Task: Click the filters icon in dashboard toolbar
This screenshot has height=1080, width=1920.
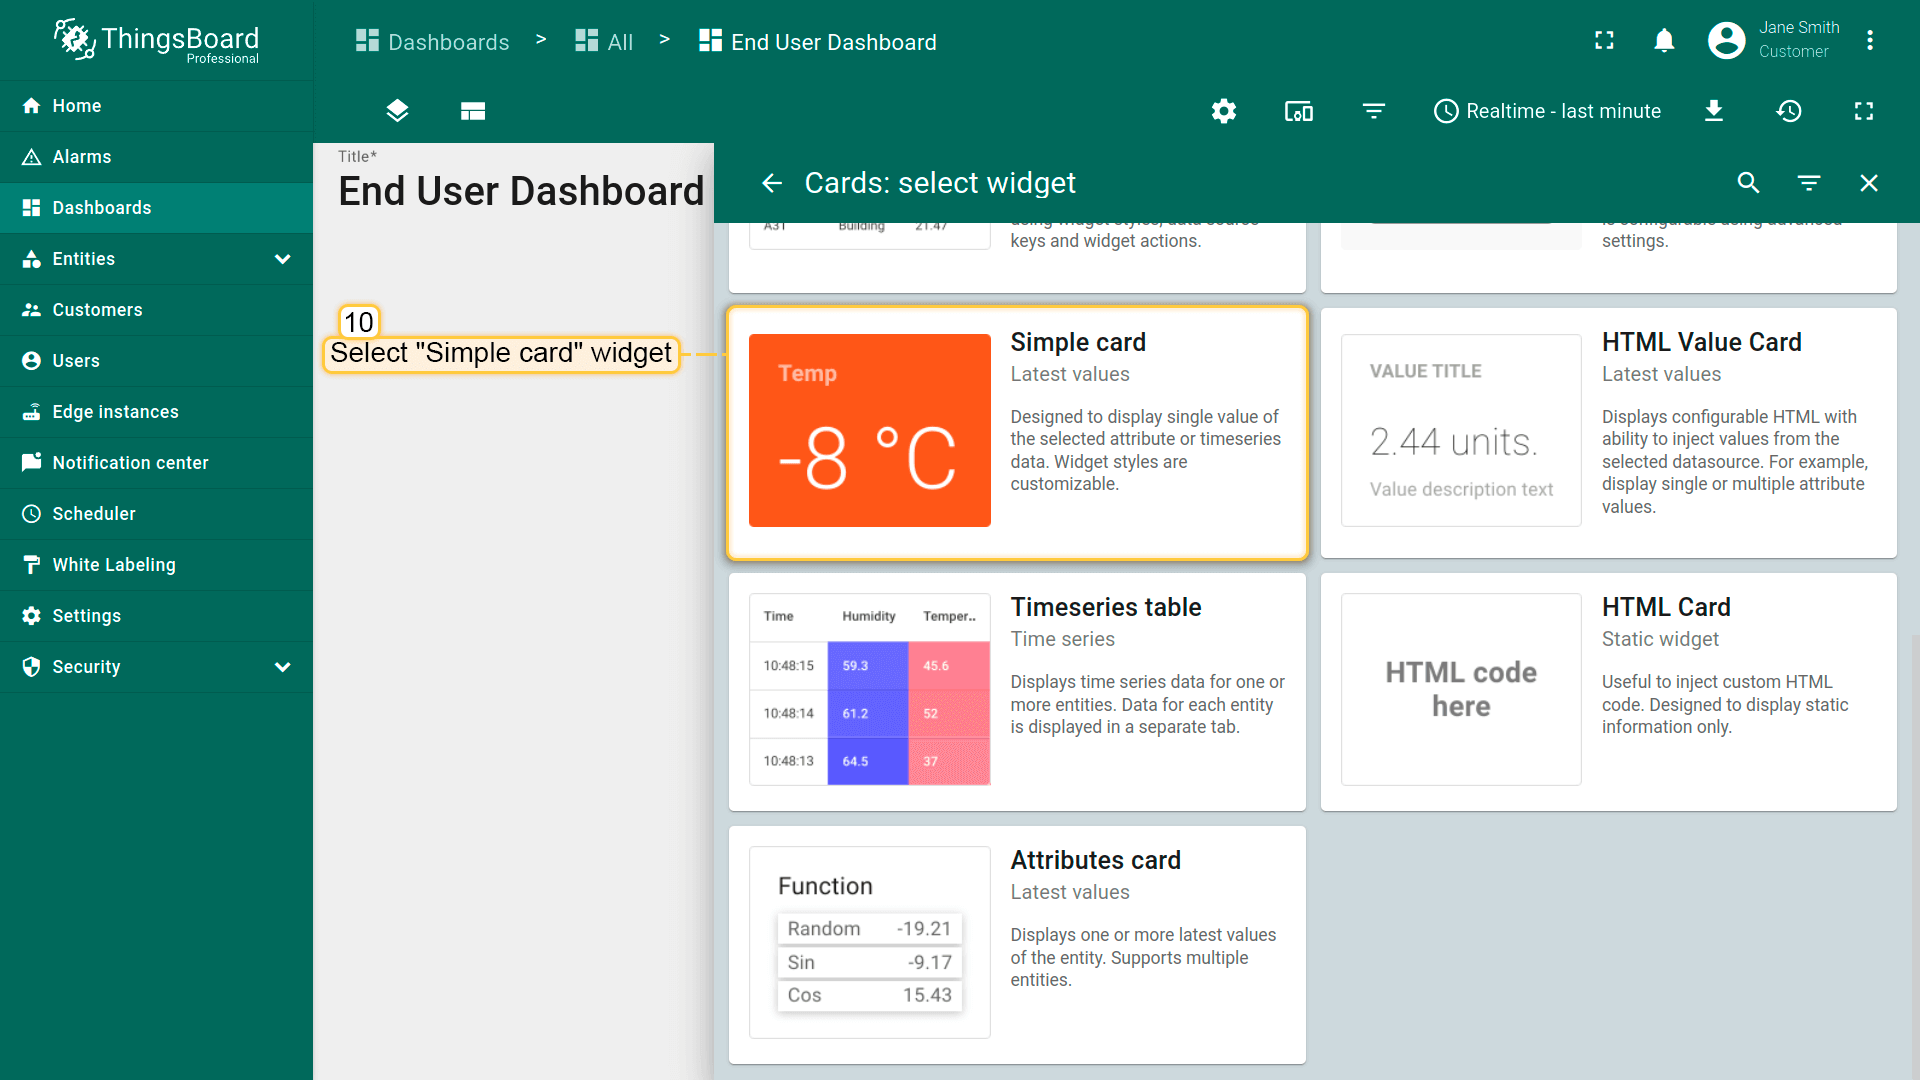Action: pyautogui.click(x=1373, y=111)
